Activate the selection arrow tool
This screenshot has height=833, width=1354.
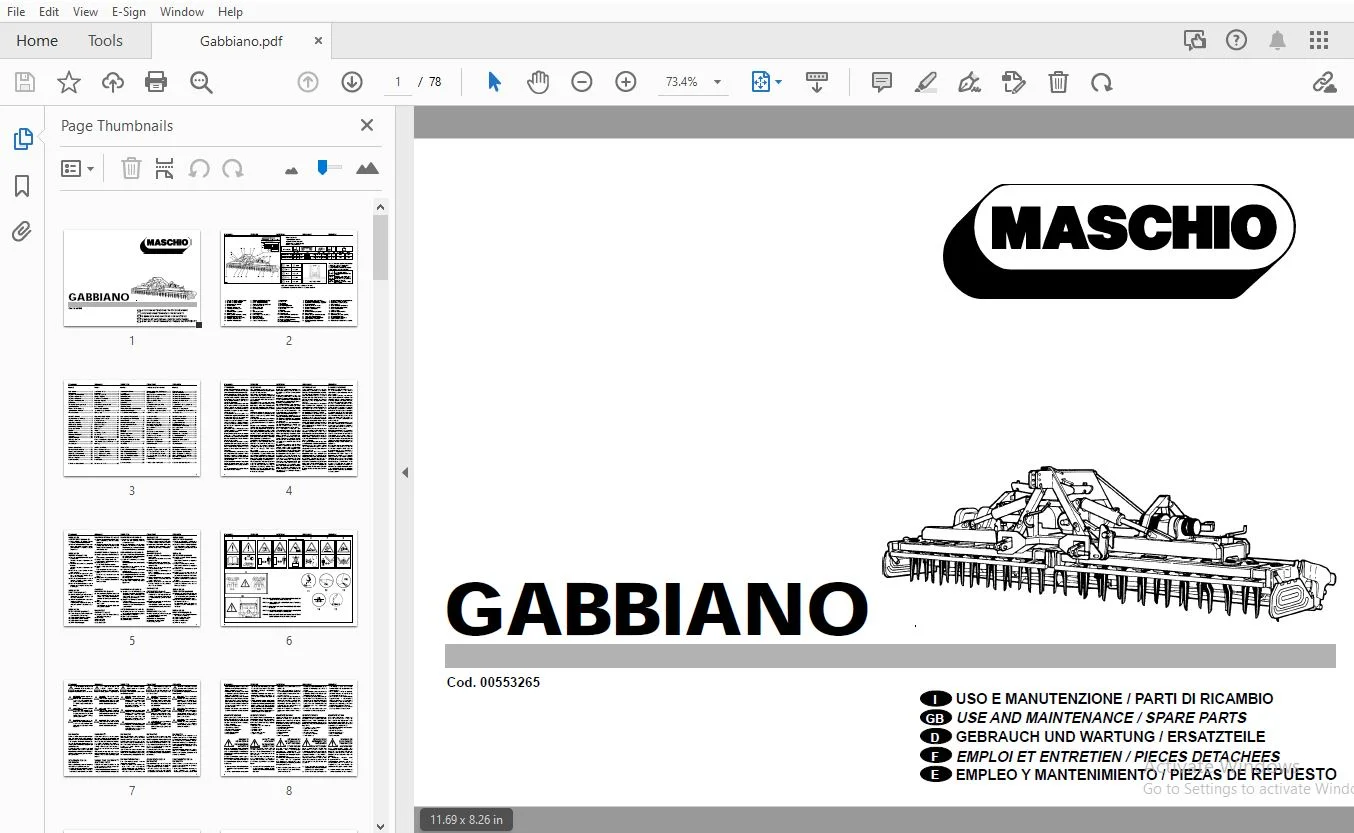coord(494,82)
